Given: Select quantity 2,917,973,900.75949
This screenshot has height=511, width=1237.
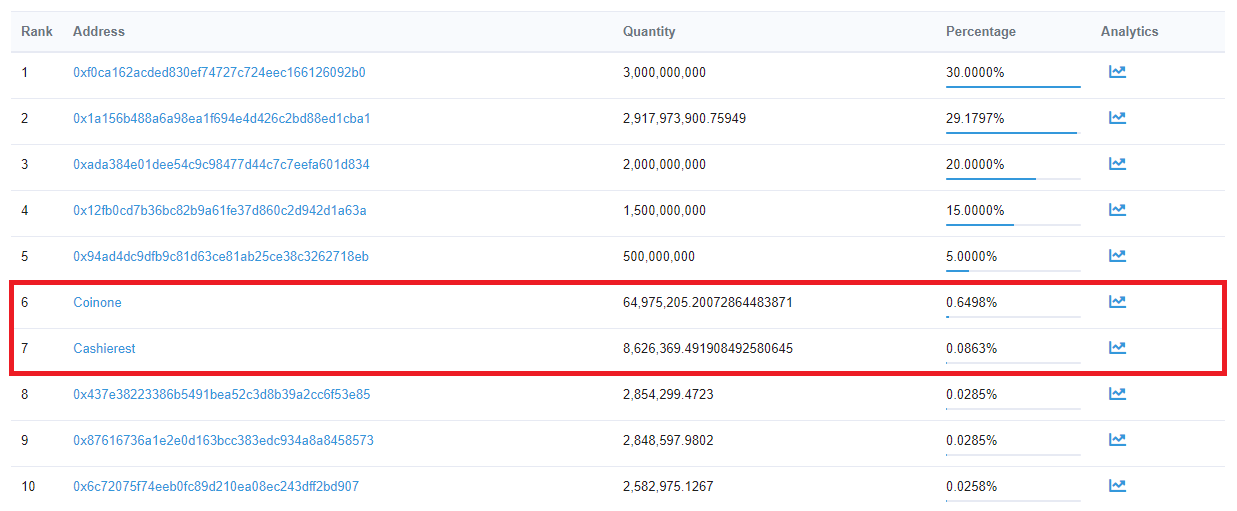Looking at the screenshot, I should pyautogui.click(x=684, y=119).
